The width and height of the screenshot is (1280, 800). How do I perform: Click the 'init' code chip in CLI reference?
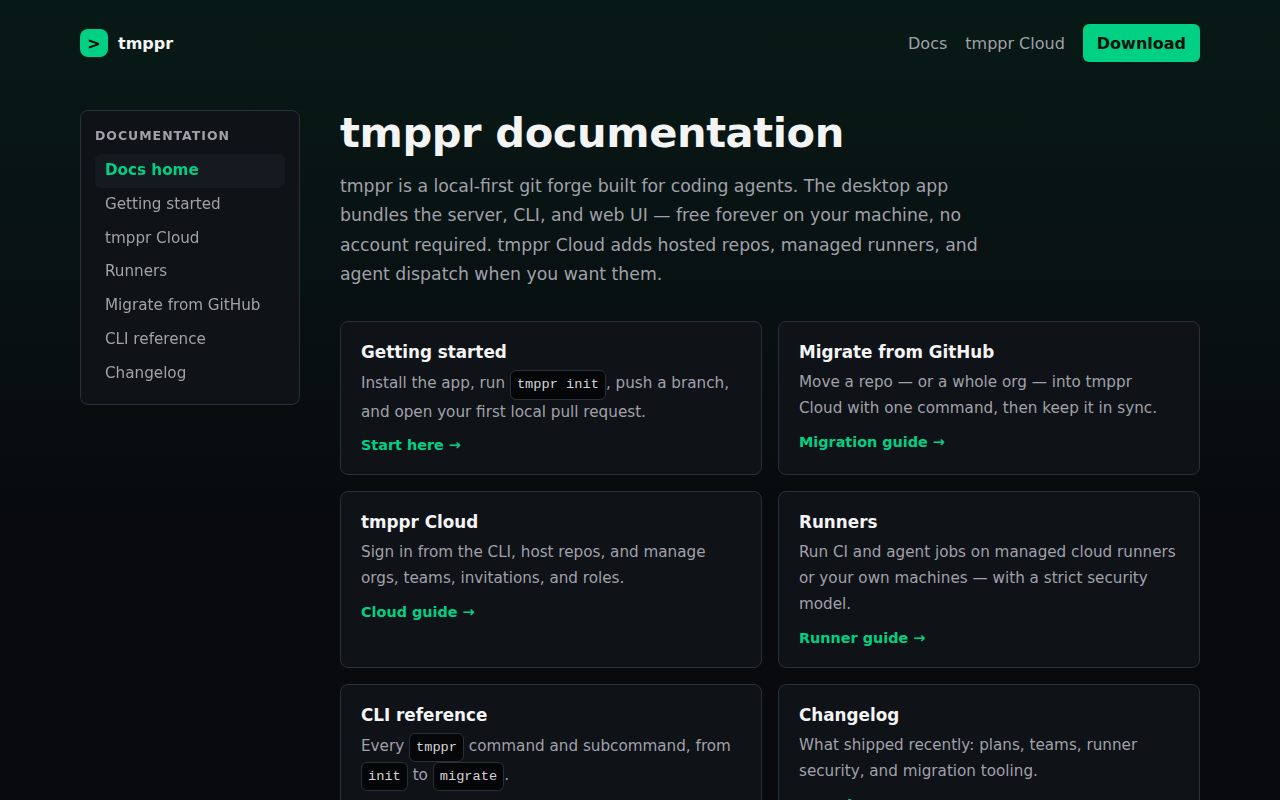coord(384,776)
